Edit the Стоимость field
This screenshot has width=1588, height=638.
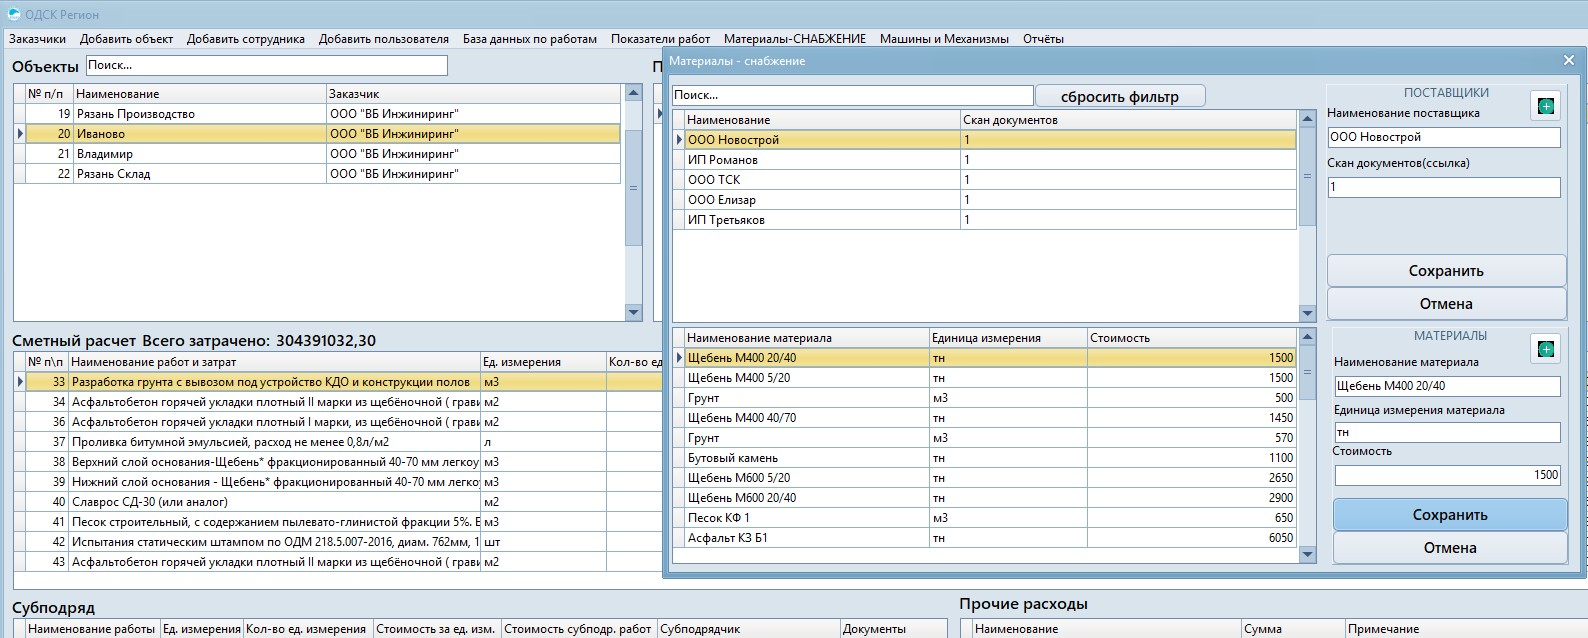[1447, 475]
